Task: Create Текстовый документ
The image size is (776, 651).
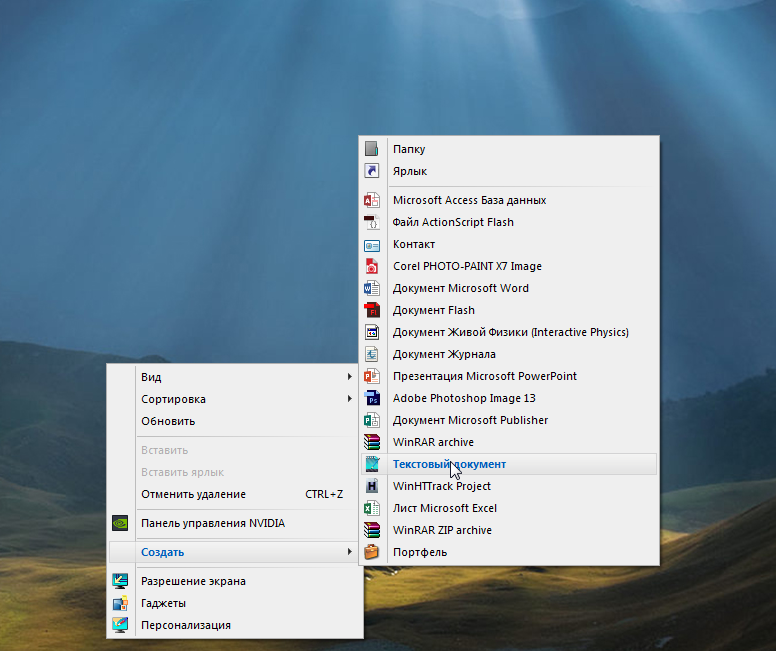Action: (509, 464)
